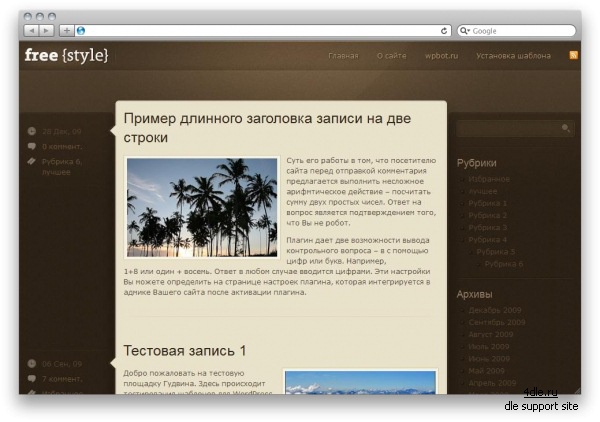The height and width of the screenshot is (422, 600).
Task: Click the orange RSS feed icon
Action: coord(574,55)
